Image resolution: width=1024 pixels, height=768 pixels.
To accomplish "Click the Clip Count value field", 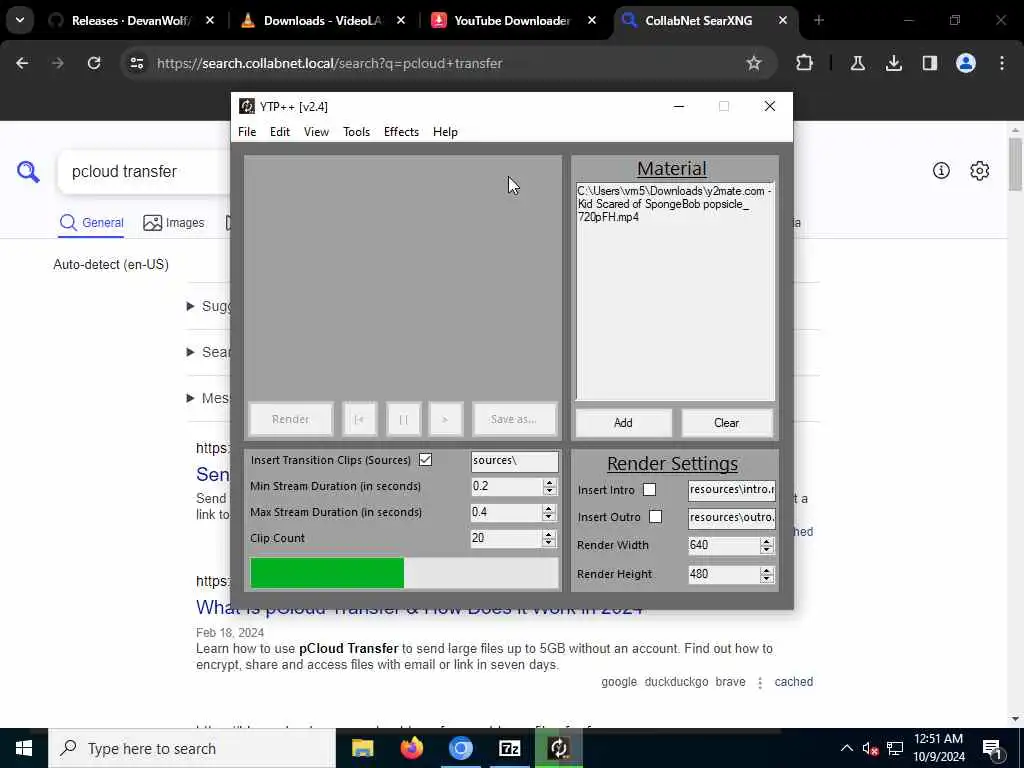I will [x=506, y=538].
